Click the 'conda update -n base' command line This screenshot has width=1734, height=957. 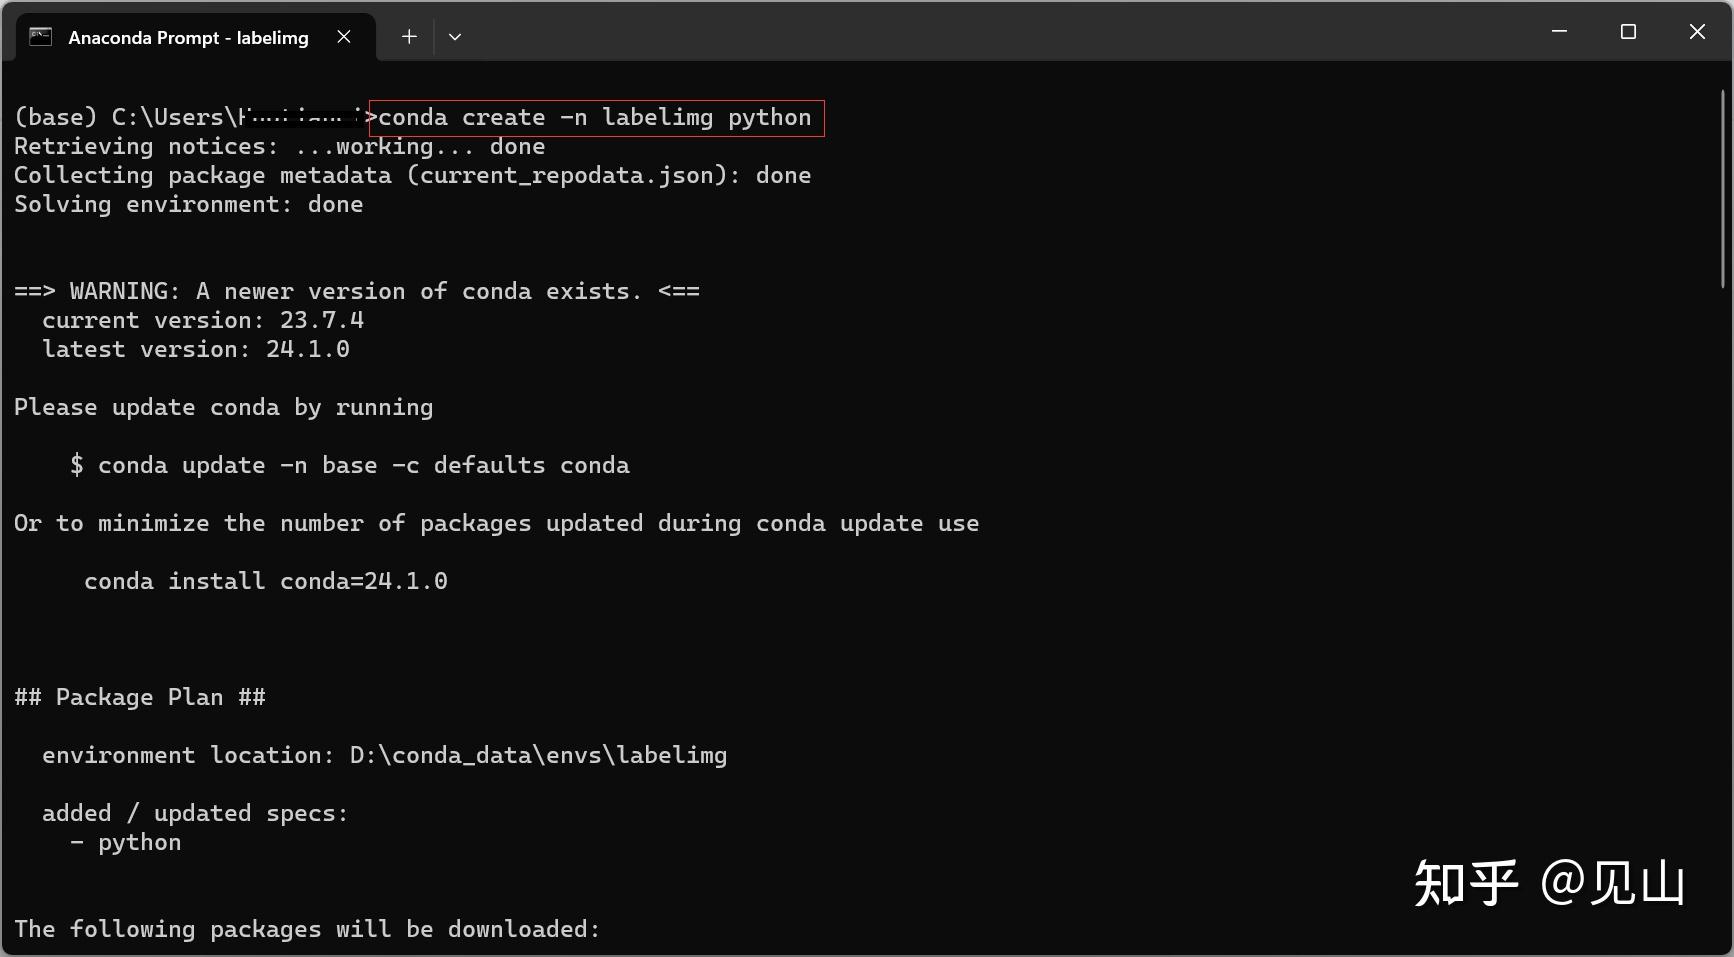(350, 465)
